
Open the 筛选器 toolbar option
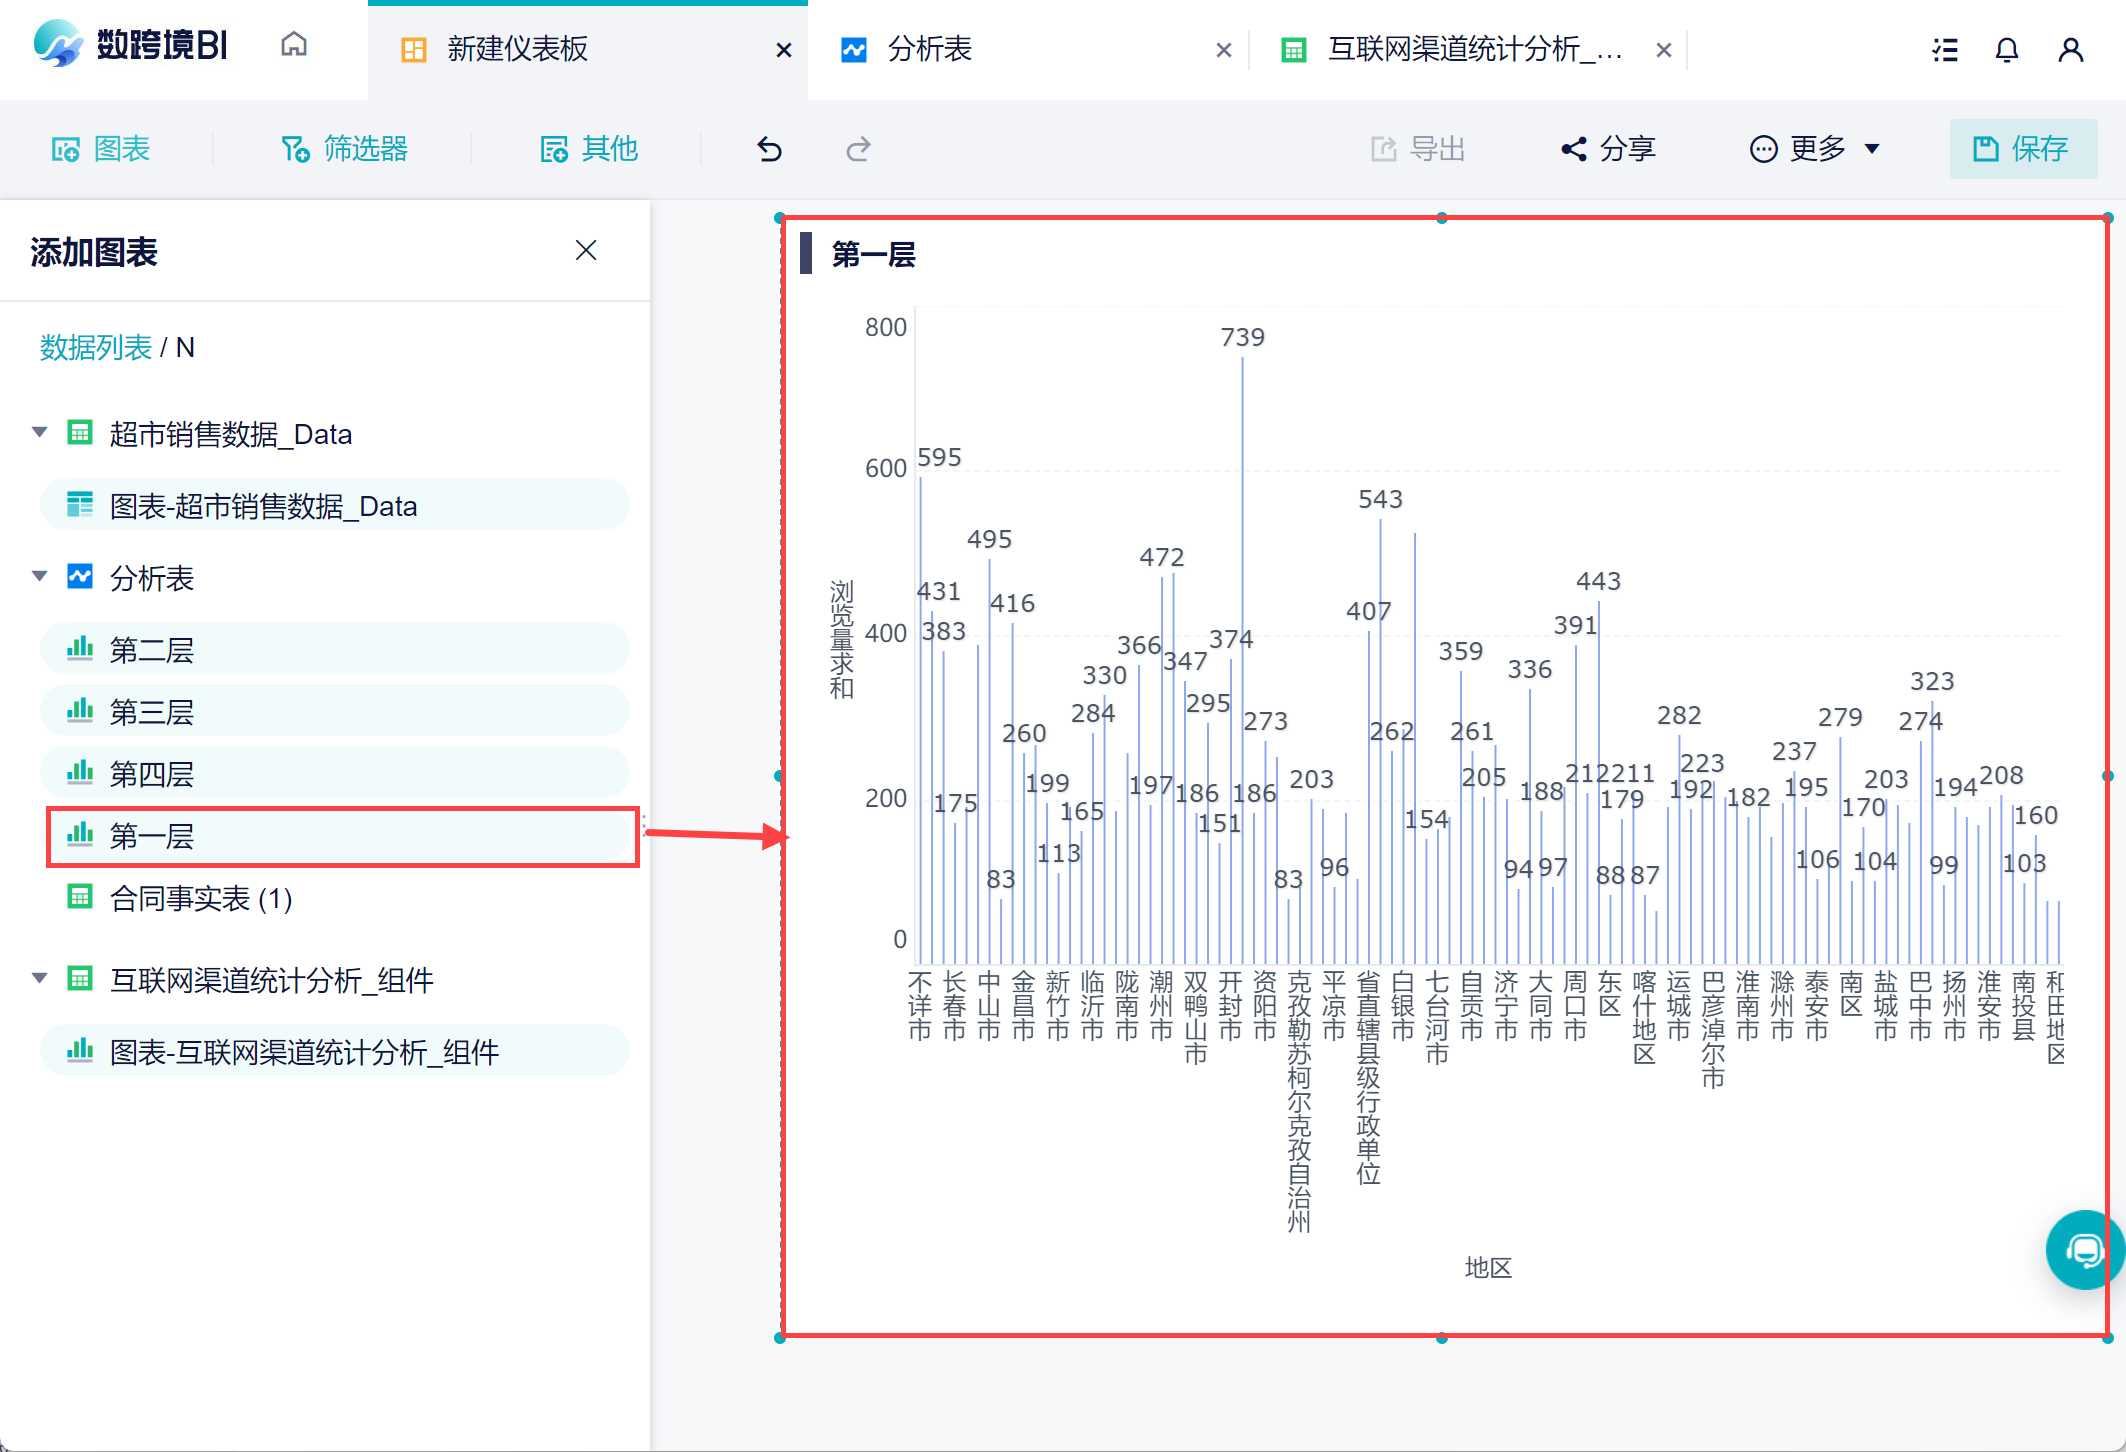(345, 149)
